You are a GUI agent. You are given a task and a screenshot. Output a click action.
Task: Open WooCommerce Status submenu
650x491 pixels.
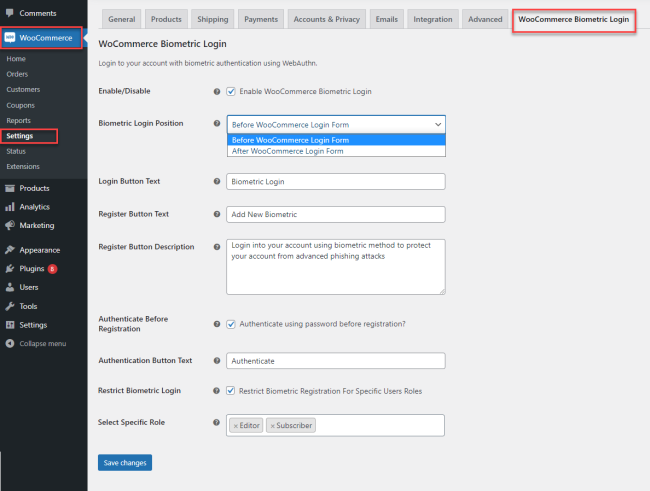tap(16, 151)
